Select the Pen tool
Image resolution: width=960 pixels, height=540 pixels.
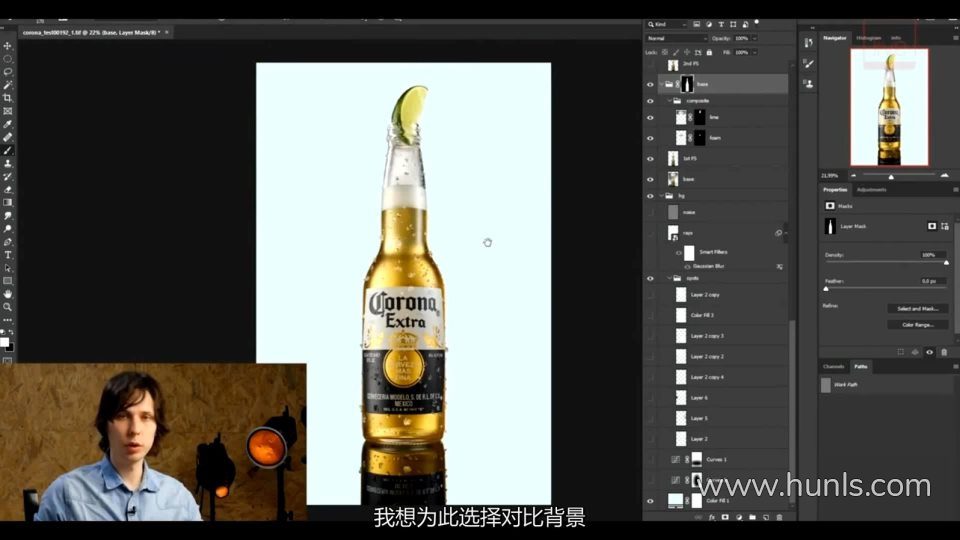7,242
